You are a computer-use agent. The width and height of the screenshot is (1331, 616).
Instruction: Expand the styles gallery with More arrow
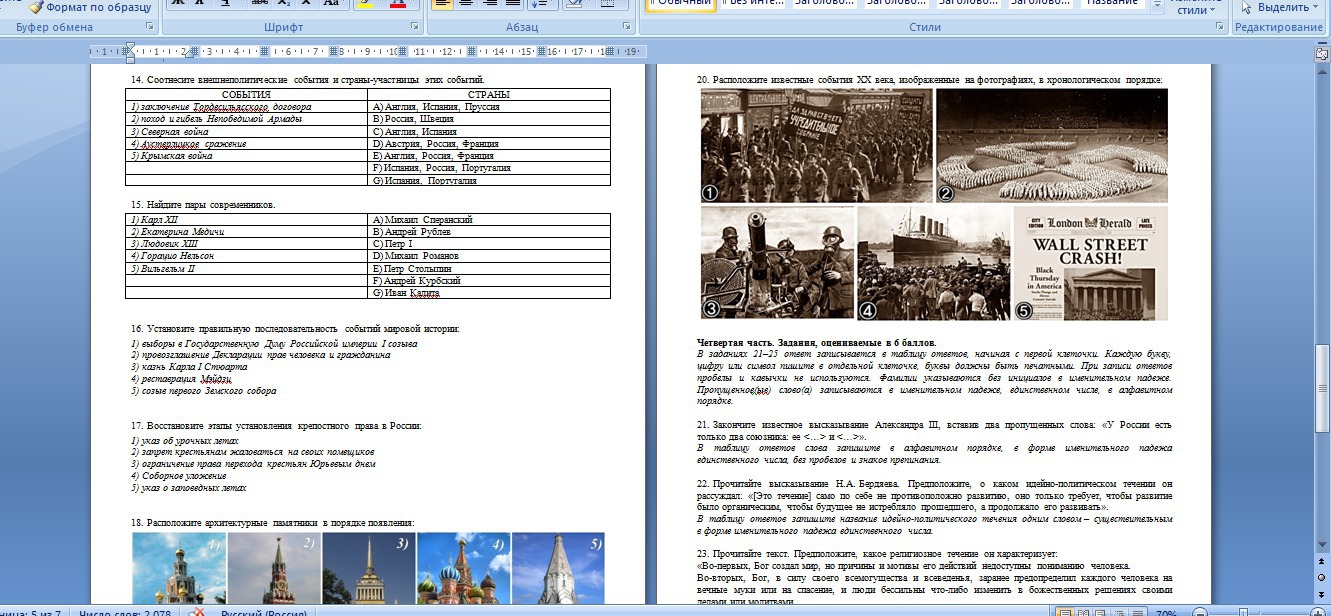(x=1157, y=6)
